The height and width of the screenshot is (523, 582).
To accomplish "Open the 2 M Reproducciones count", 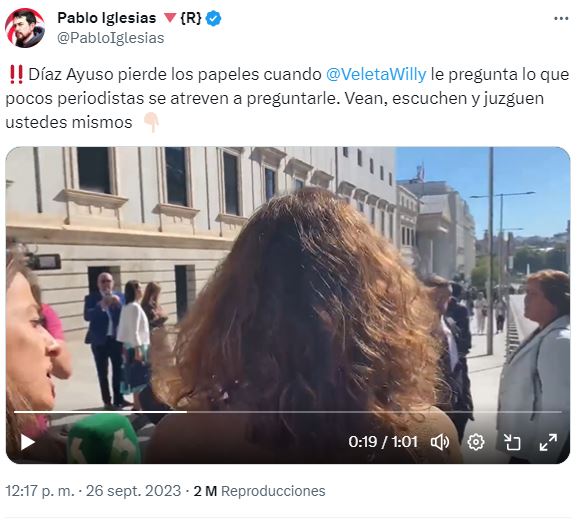I will point(259,491).
